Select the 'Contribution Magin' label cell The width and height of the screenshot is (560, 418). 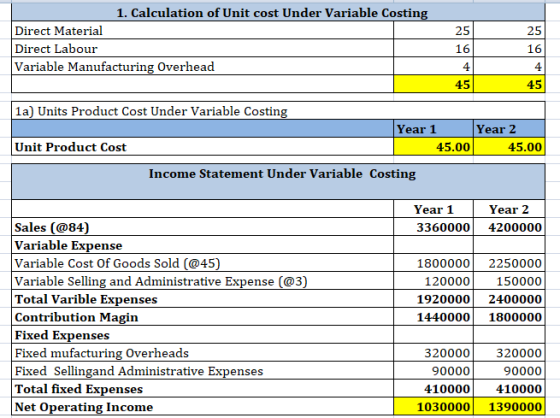pos(202,317)
